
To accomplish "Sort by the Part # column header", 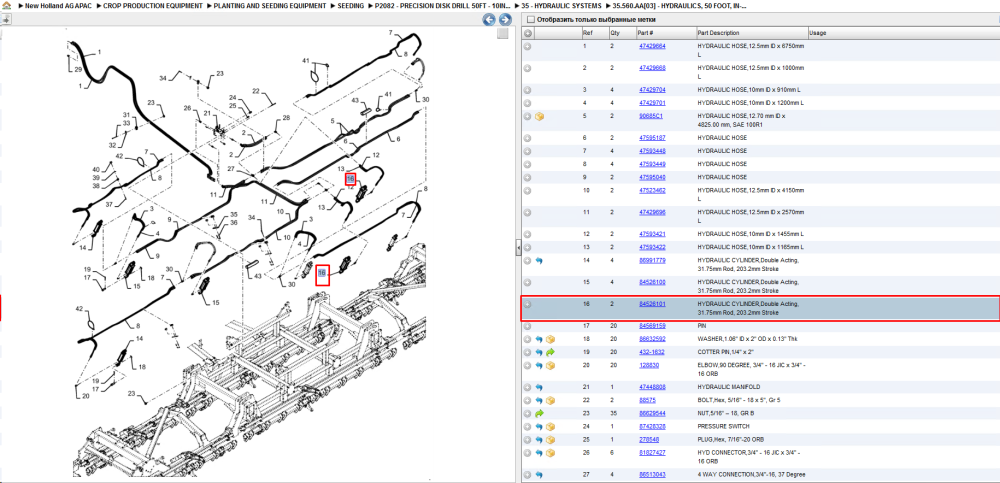I will pyautogui.click(x=665, y=33).
